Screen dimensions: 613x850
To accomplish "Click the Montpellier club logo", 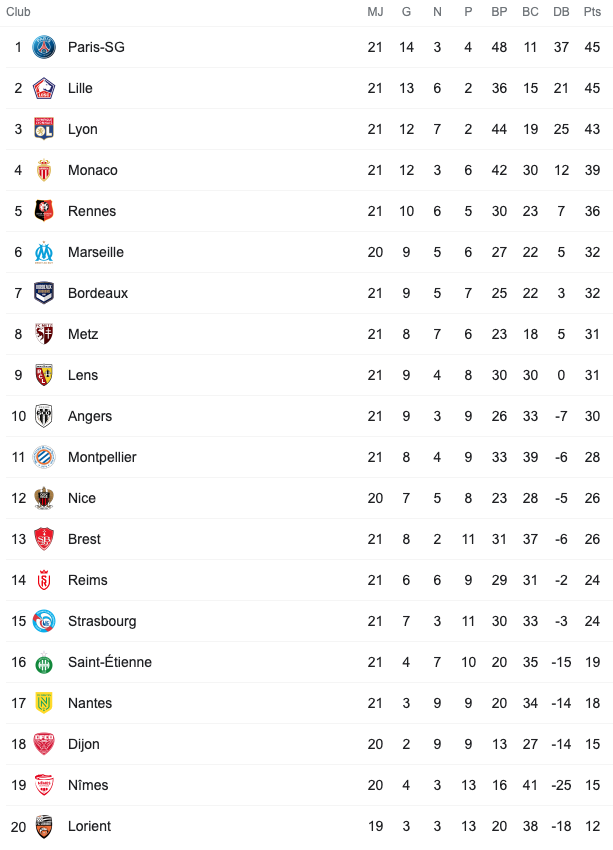I will coord(44,457).
